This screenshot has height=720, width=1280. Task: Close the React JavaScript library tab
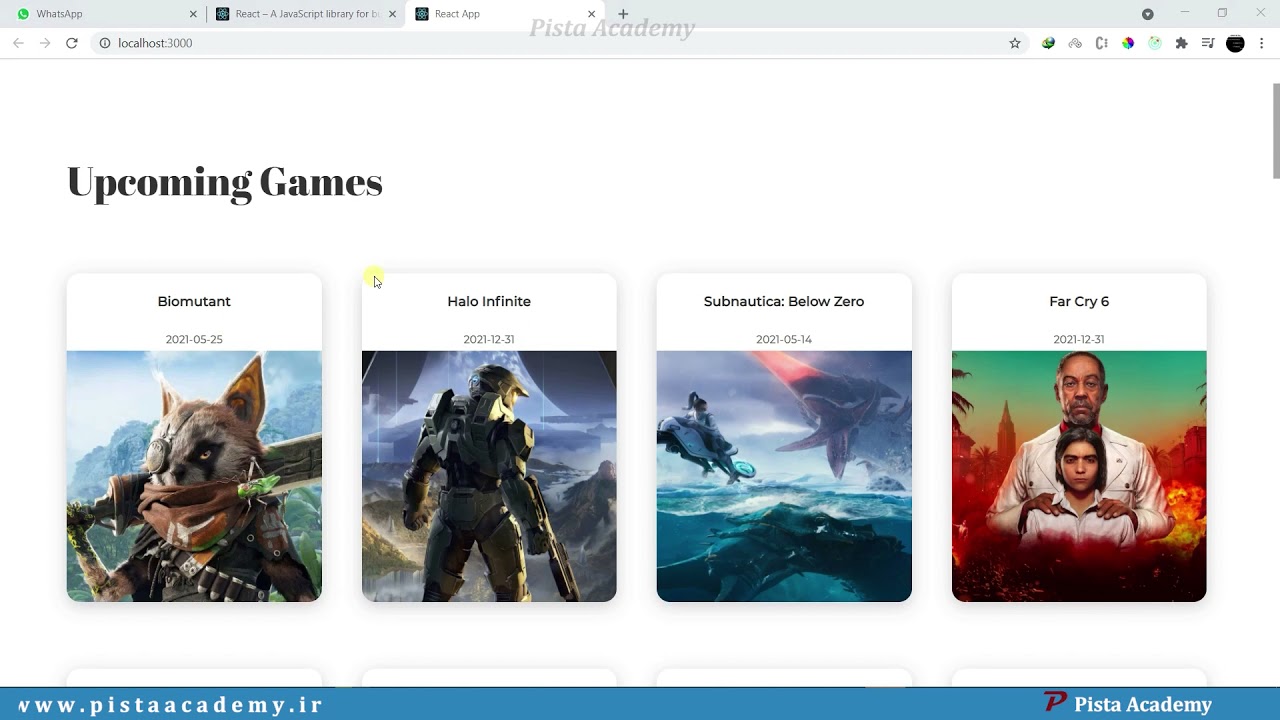[x=392, y=14]
